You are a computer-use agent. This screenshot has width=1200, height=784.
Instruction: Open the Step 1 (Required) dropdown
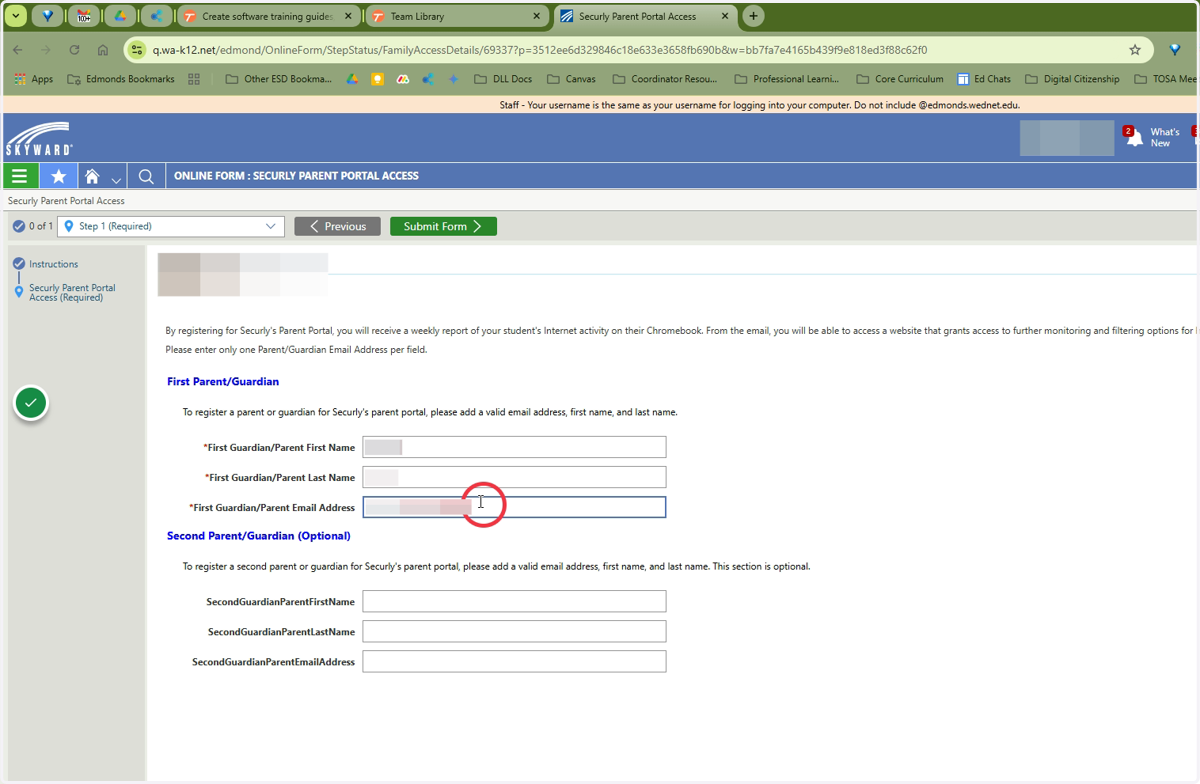point(171,226)
